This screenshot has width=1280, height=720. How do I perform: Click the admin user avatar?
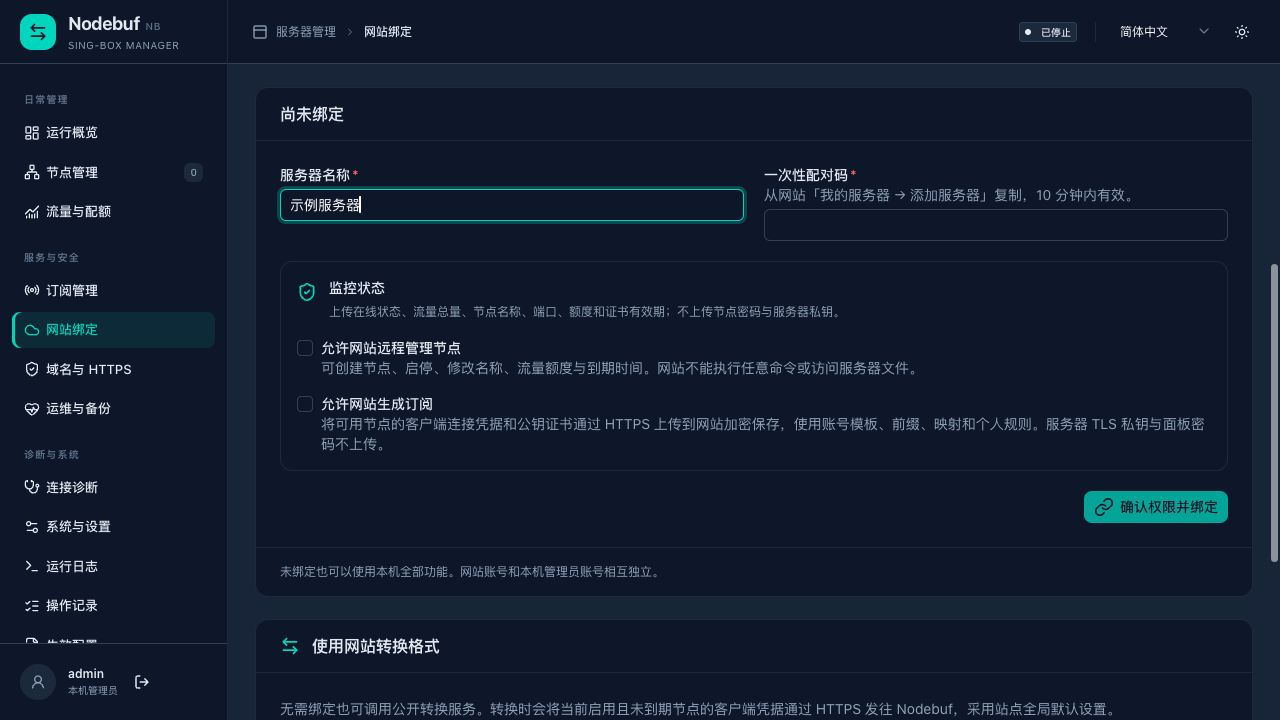tap(38, 682)
